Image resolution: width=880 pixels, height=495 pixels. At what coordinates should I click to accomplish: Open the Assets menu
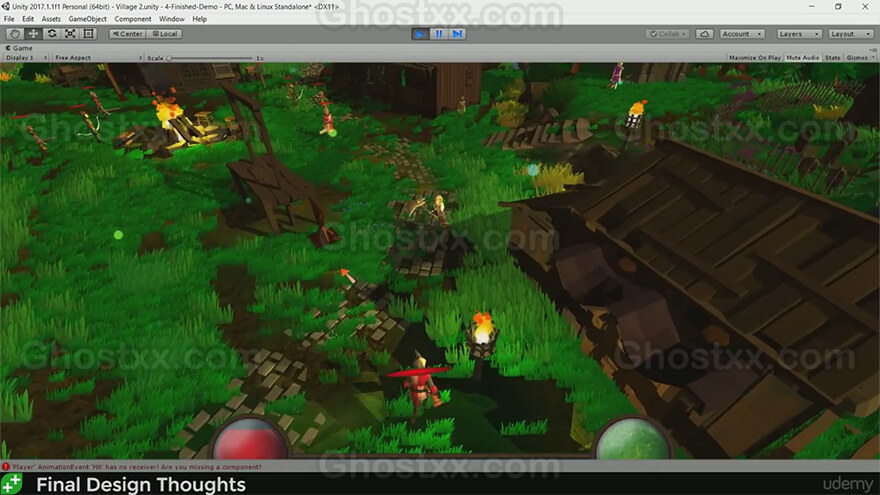click(x=51, y=19)
